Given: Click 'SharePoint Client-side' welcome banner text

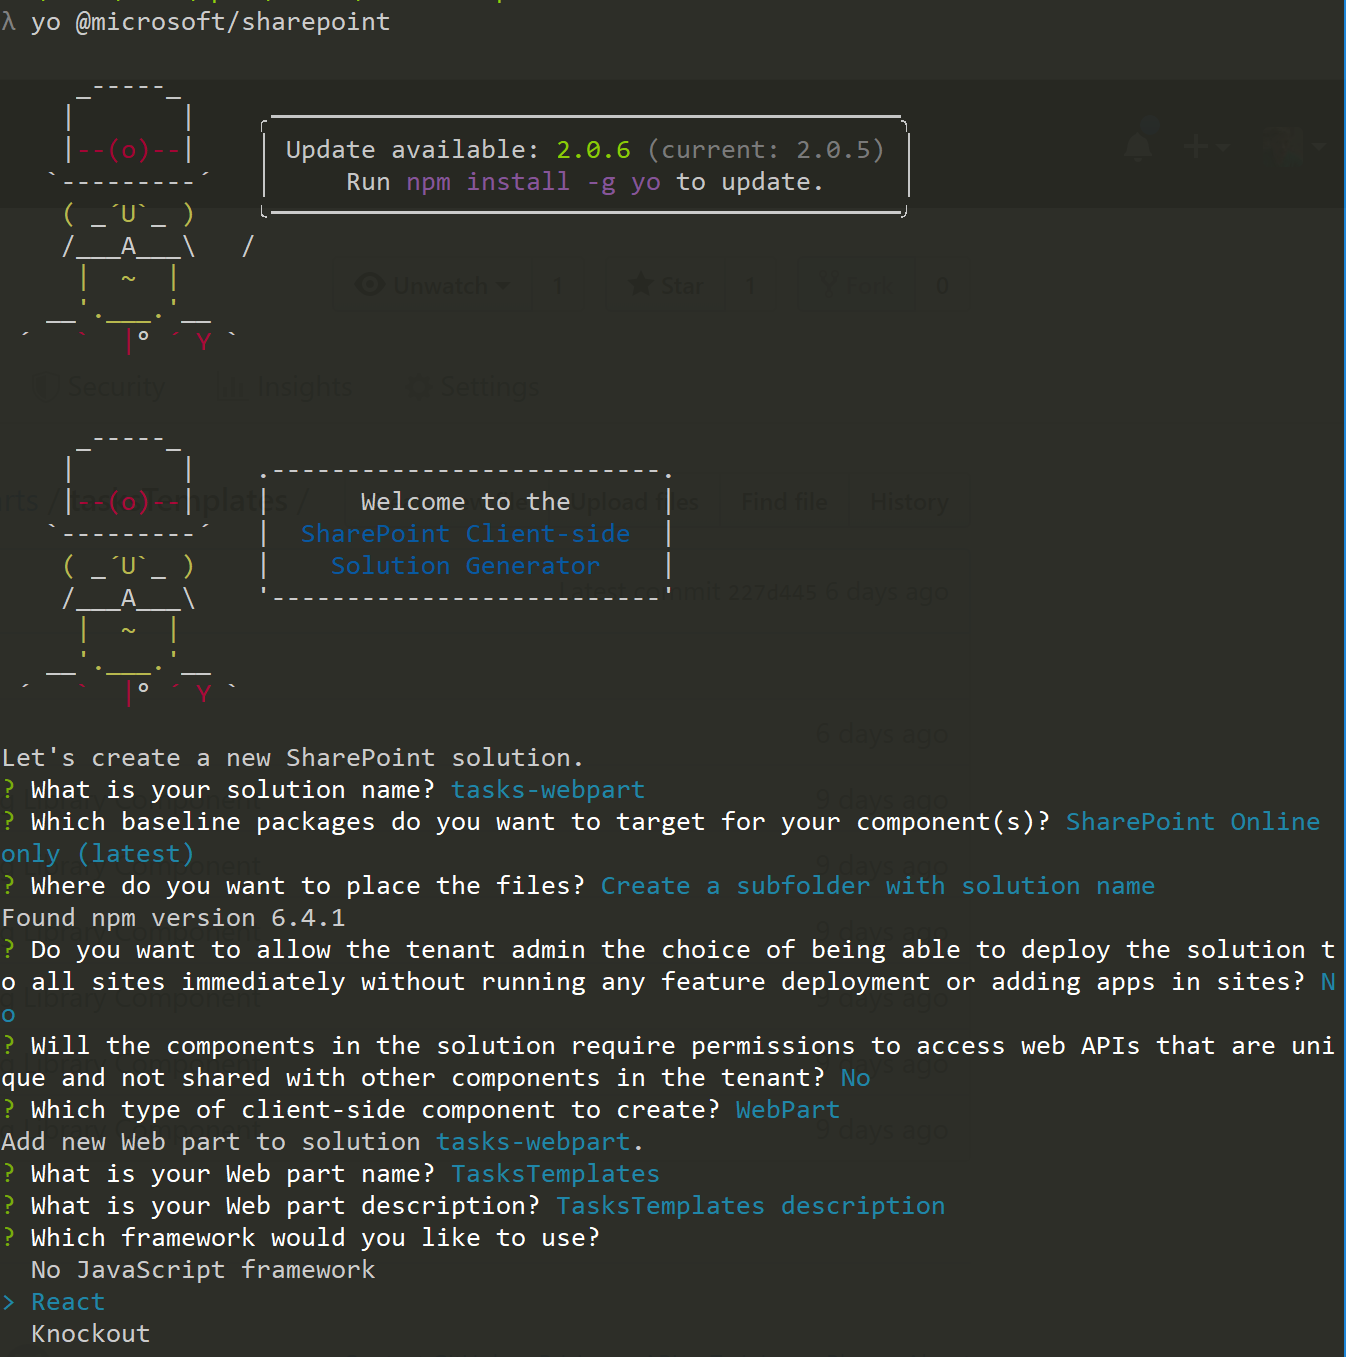Looking at the screenshot, I should (x=465, y=534).
